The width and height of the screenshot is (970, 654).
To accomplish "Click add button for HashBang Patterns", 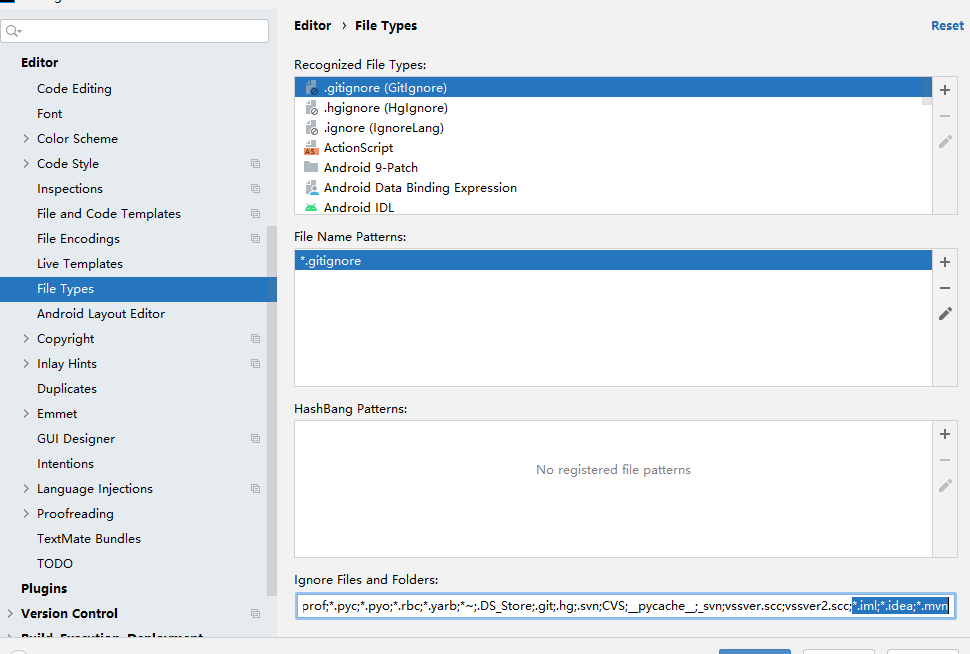I will pyautogui.click(x=945, y=434).
